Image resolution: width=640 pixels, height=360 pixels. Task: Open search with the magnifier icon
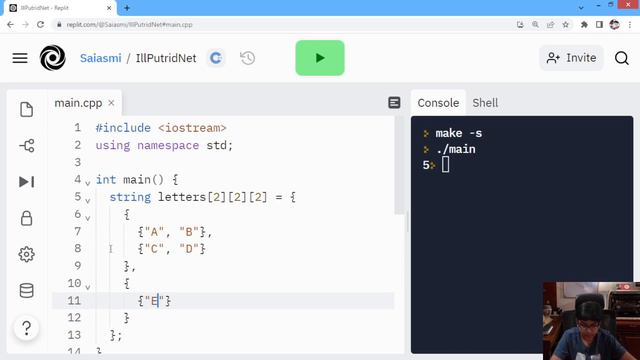tap(622, 58)
